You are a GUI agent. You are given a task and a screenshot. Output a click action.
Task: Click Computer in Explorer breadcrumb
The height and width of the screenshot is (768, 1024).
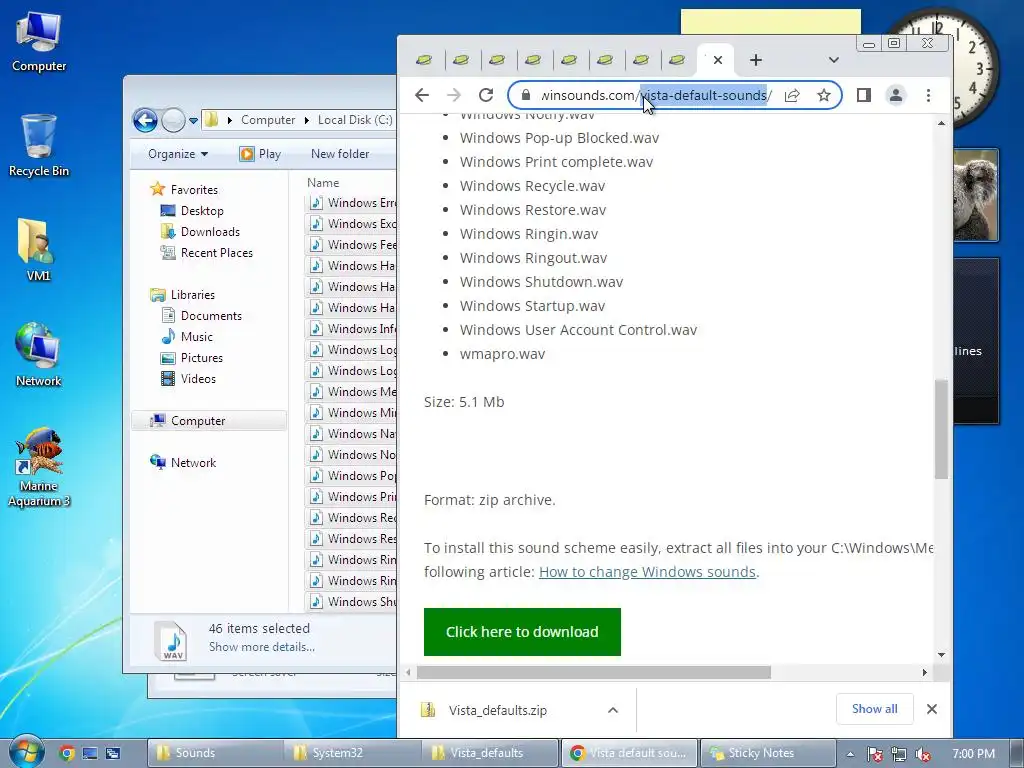pyautogui.click(x=268, y=120)
